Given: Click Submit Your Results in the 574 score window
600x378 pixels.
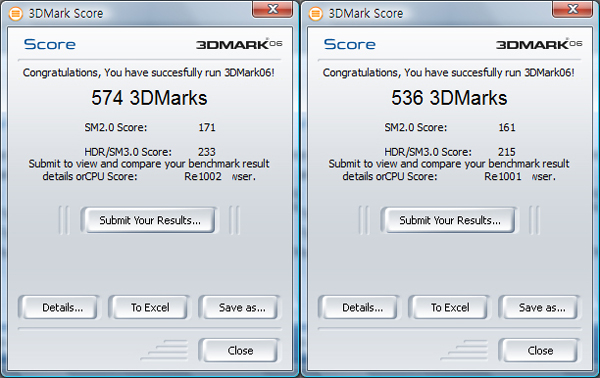Looking at the screenshot, I should tap(149, 220).
